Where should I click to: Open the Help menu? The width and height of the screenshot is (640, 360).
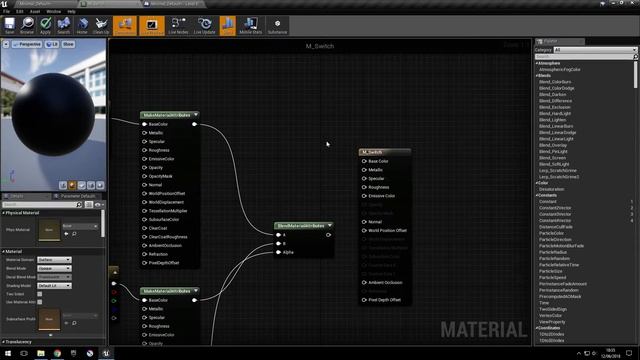click(x=71, y=11)
